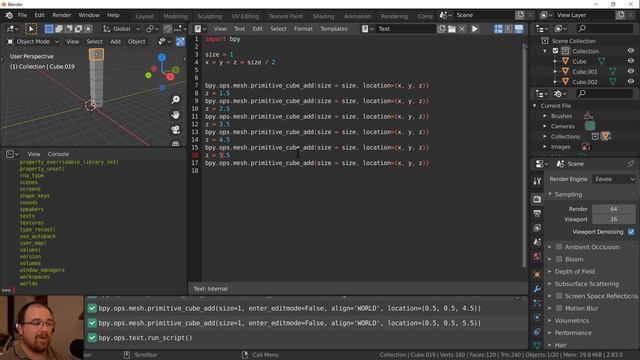Viewport: 640px width, 360px height.
Task: Open Render properties tab
Action: (x=537, y=199)
